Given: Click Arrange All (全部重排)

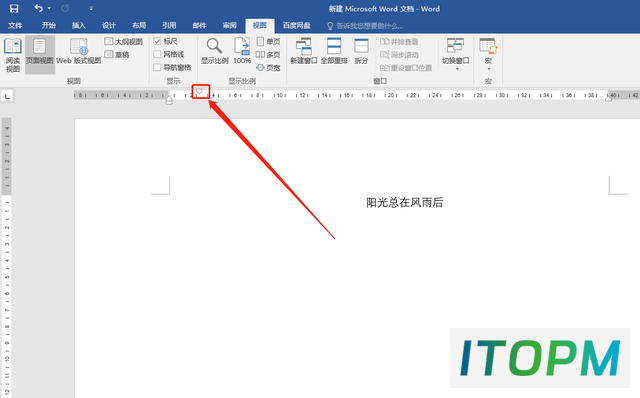Looking at the screenshot, I should (334, 51).
